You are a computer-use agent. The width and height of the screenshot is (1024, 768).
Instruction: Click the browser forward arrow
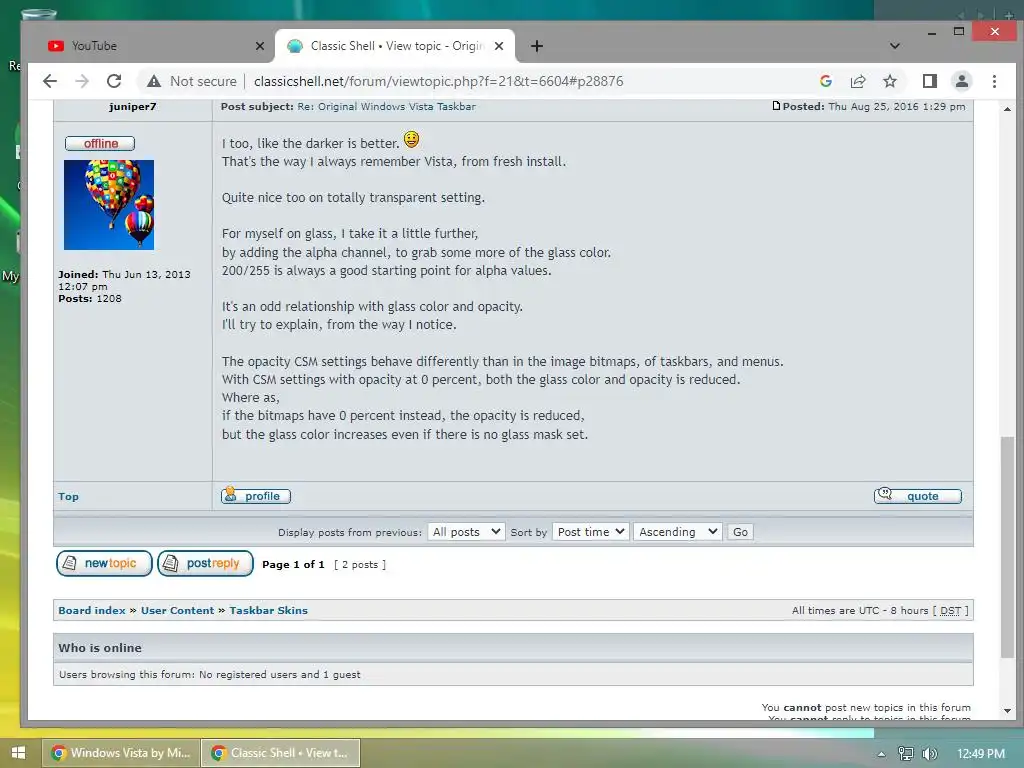[x=82, y=81]
